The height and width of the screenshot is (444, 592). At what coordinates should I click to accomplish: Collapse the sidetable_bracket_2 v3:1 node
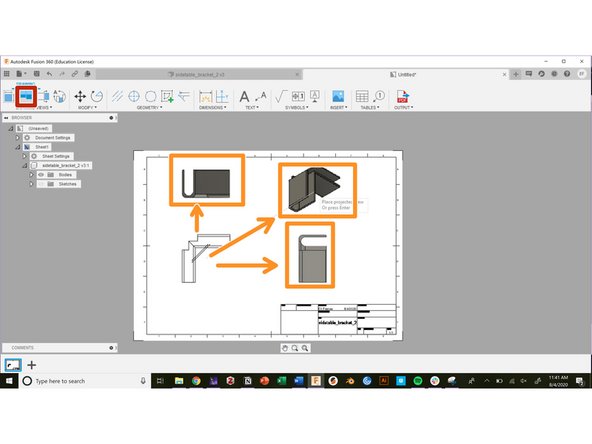click(25, 165)
